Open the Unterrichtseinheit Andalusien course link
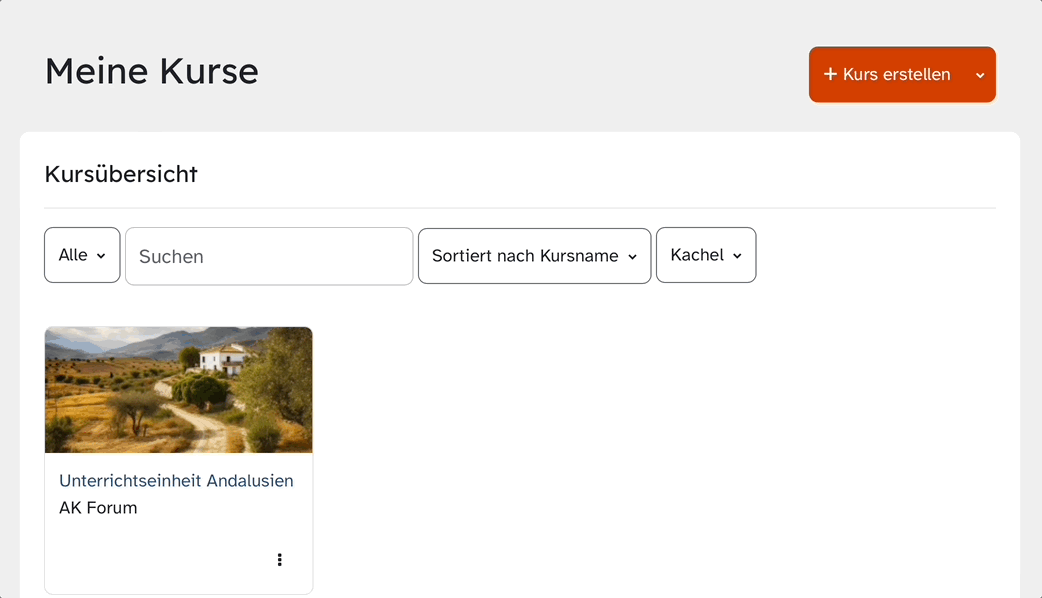The image size is (1042, 598). (176, 480)
